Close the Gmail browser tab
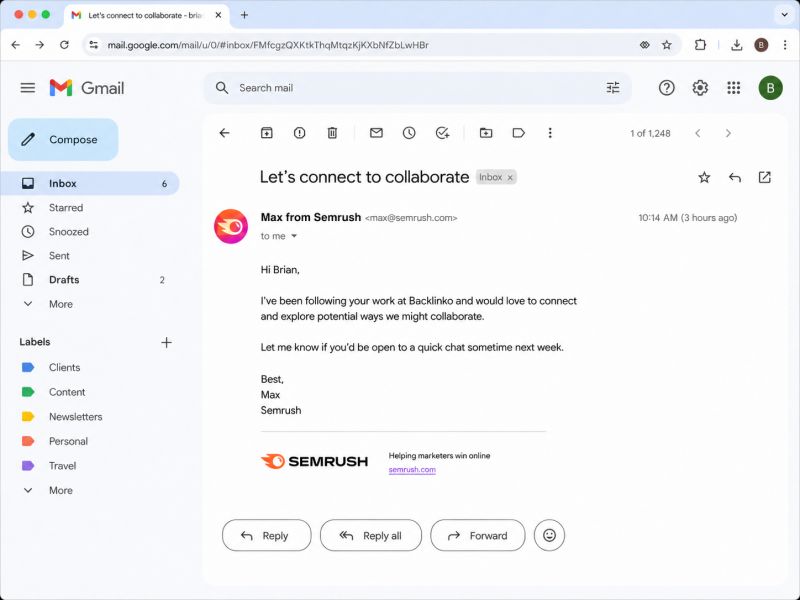This screenshot has height=600, width=800. point(218,15)
